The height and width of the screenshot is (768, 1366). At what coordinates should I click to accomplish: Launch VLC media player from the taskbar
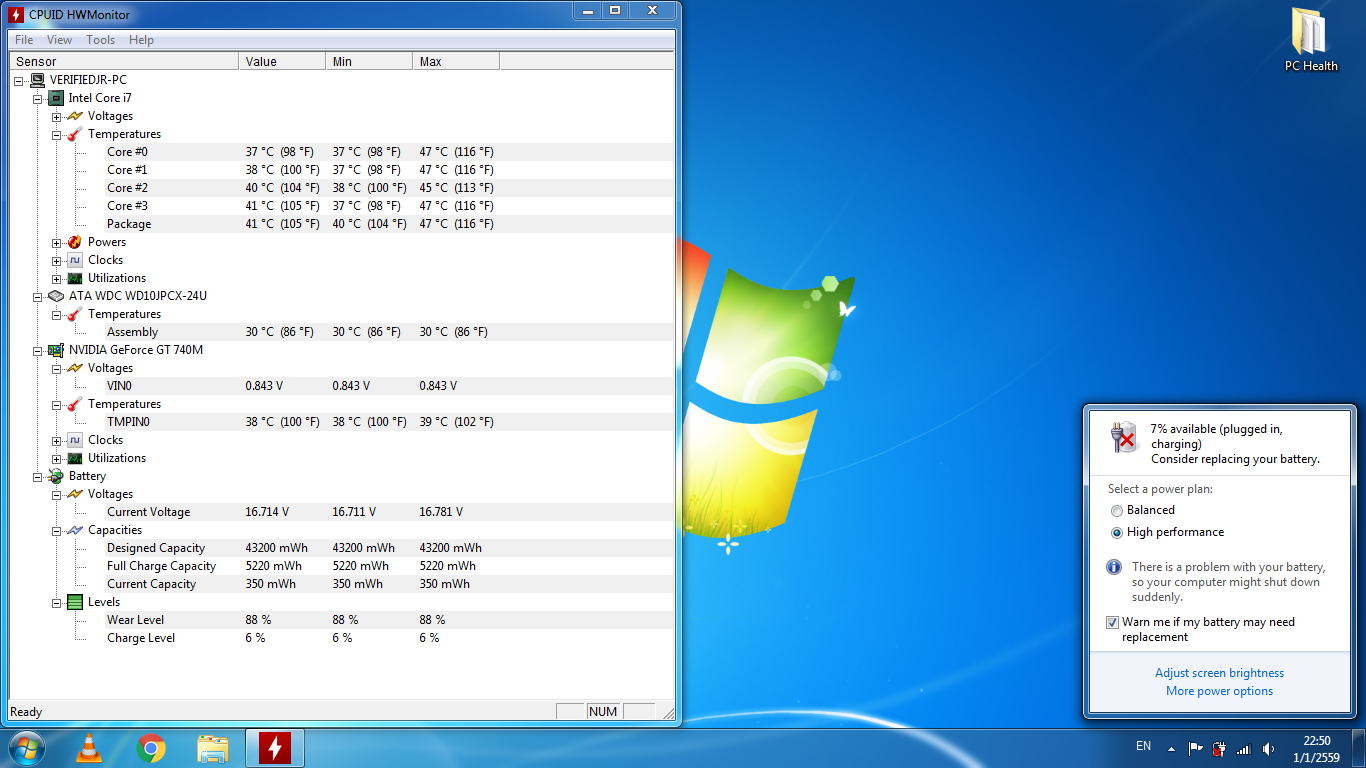coord(89,748)
